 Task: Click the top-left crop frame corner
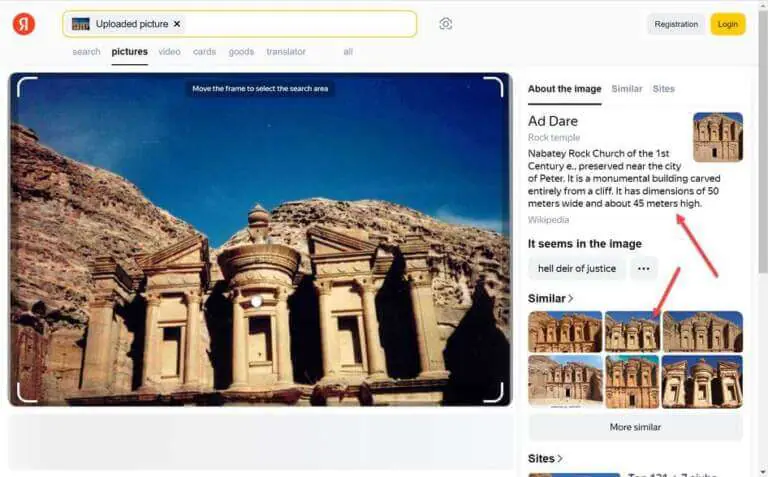[27, 87]
